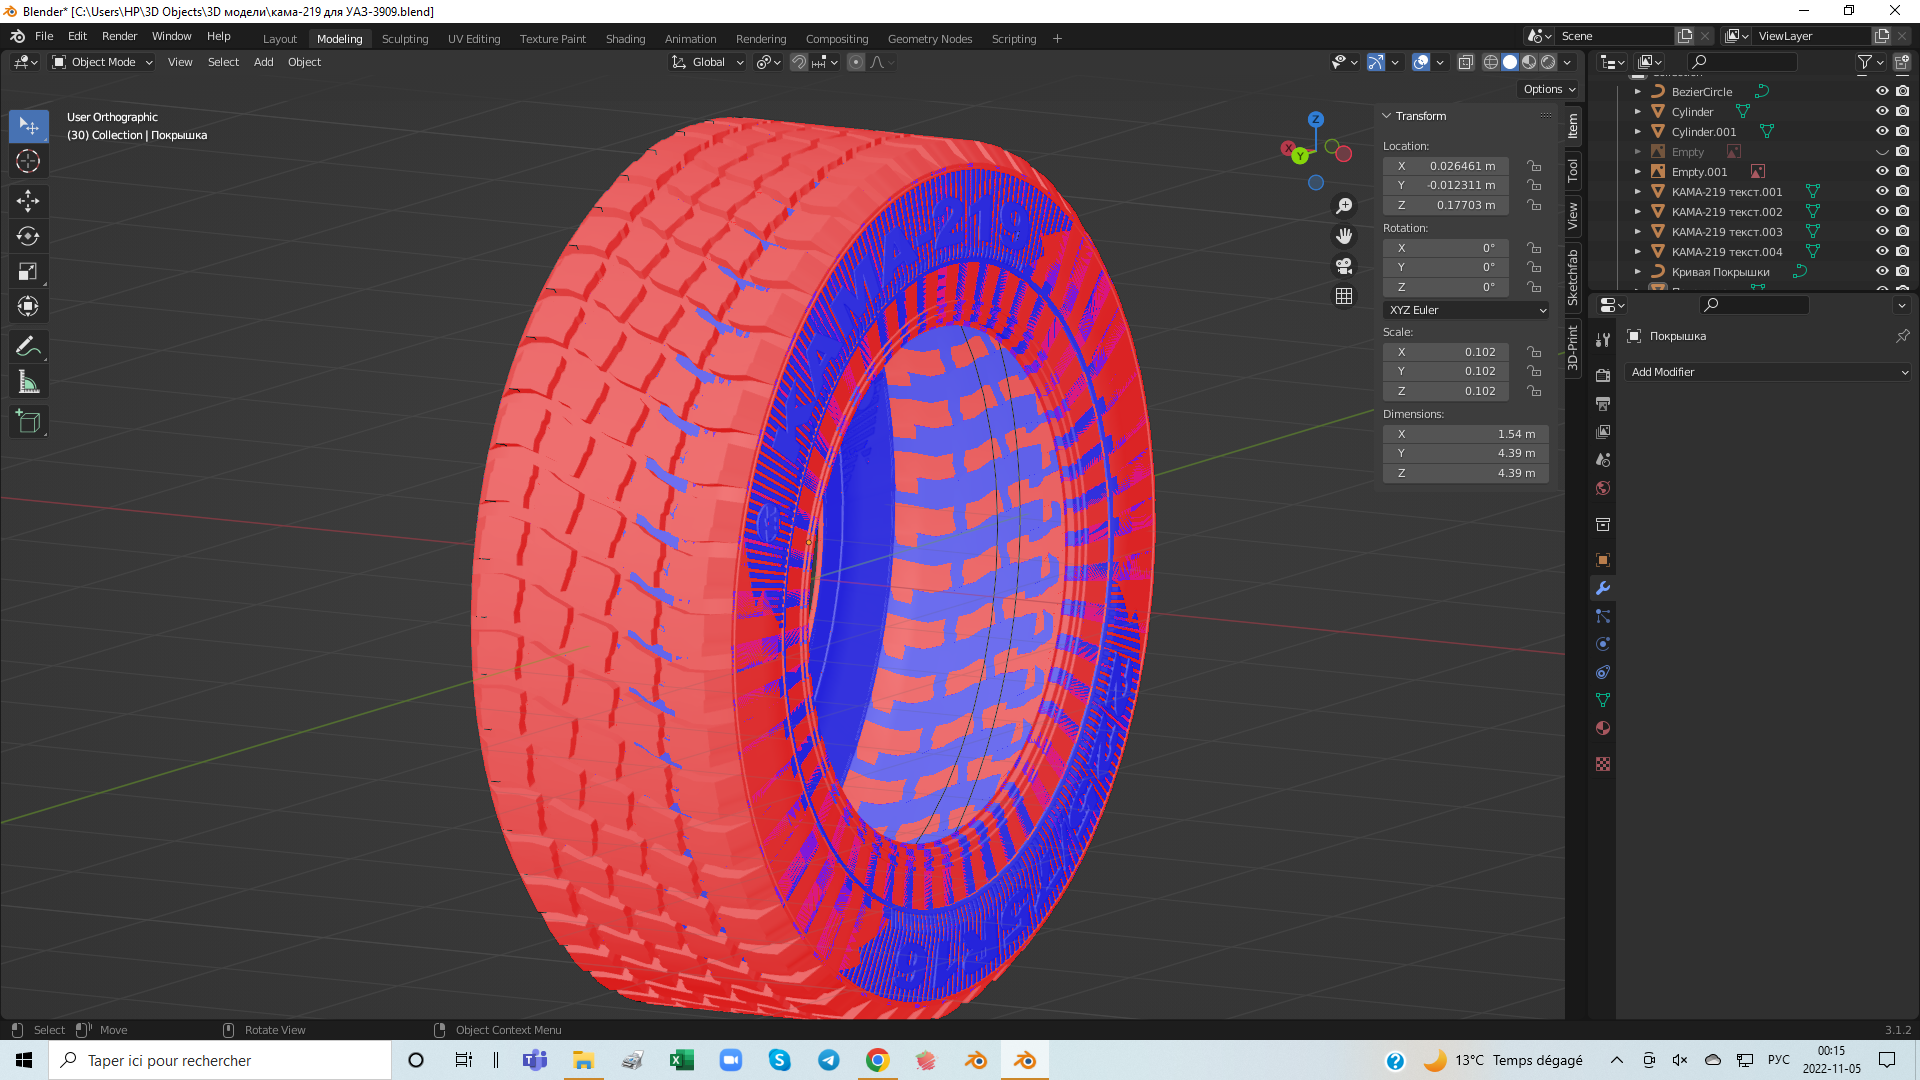The width and height of the screenshot is (1920, 1080).
Task: Switch to the Sculpting workspace tab
Action: pyautogui.click(x=404, y=39)
